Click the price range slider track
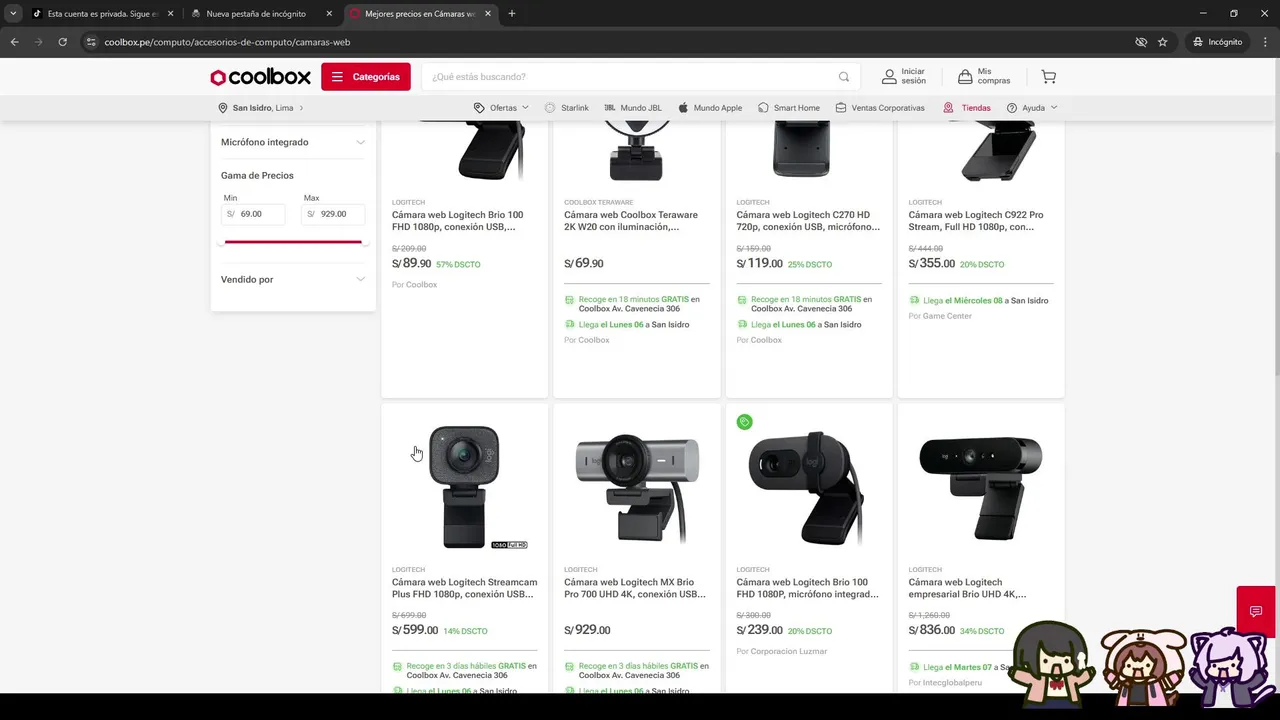Image resolution: width=1280 pixels, height=720 pixels. (x=293, y=242)
